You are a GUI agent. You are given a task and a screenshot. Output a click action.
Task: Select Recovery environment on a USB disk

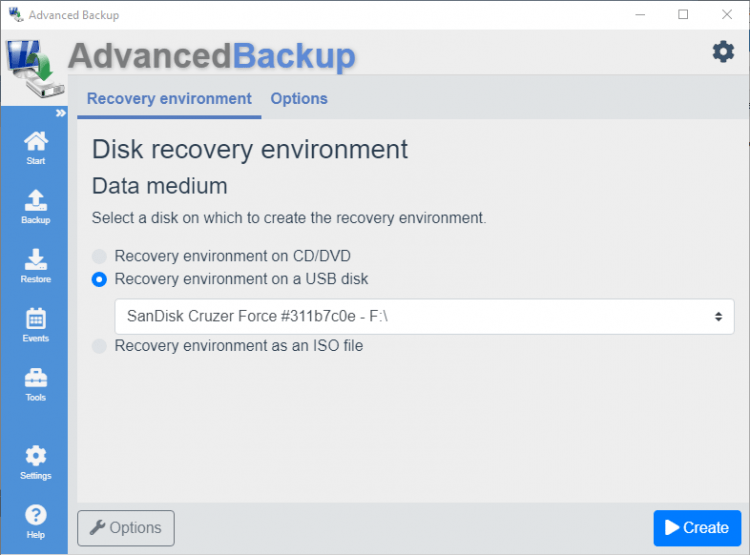click(99, 279)
